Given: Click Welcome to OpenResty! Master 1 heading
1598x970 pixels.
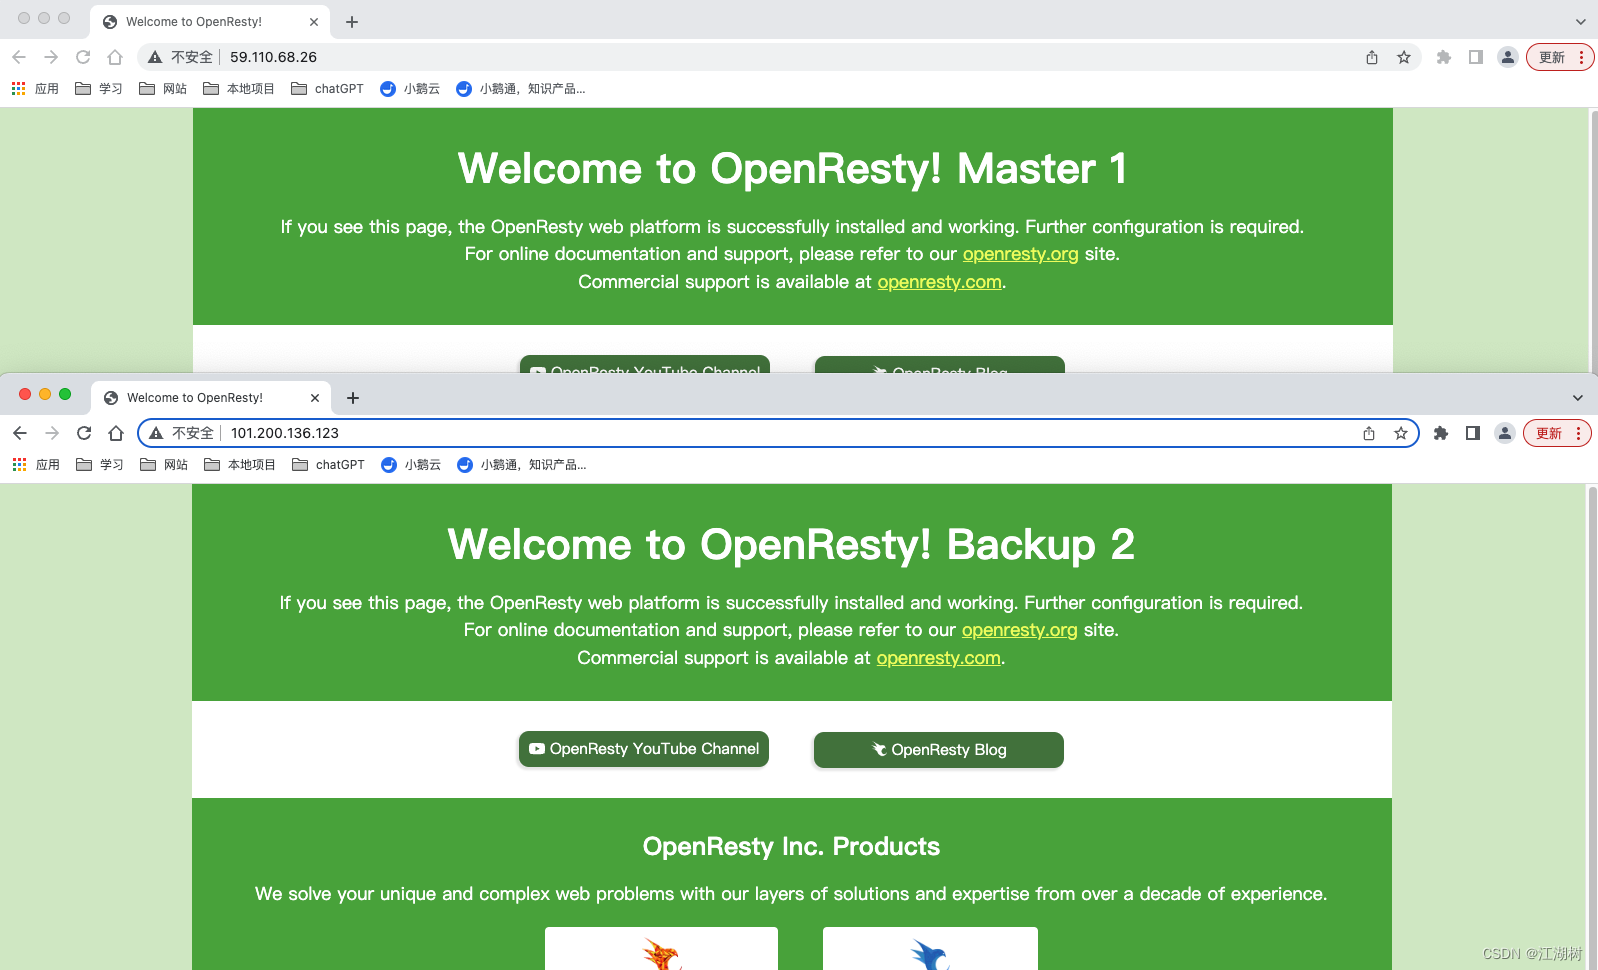Looking at the screenshot, I should click(x=792, y=169).
